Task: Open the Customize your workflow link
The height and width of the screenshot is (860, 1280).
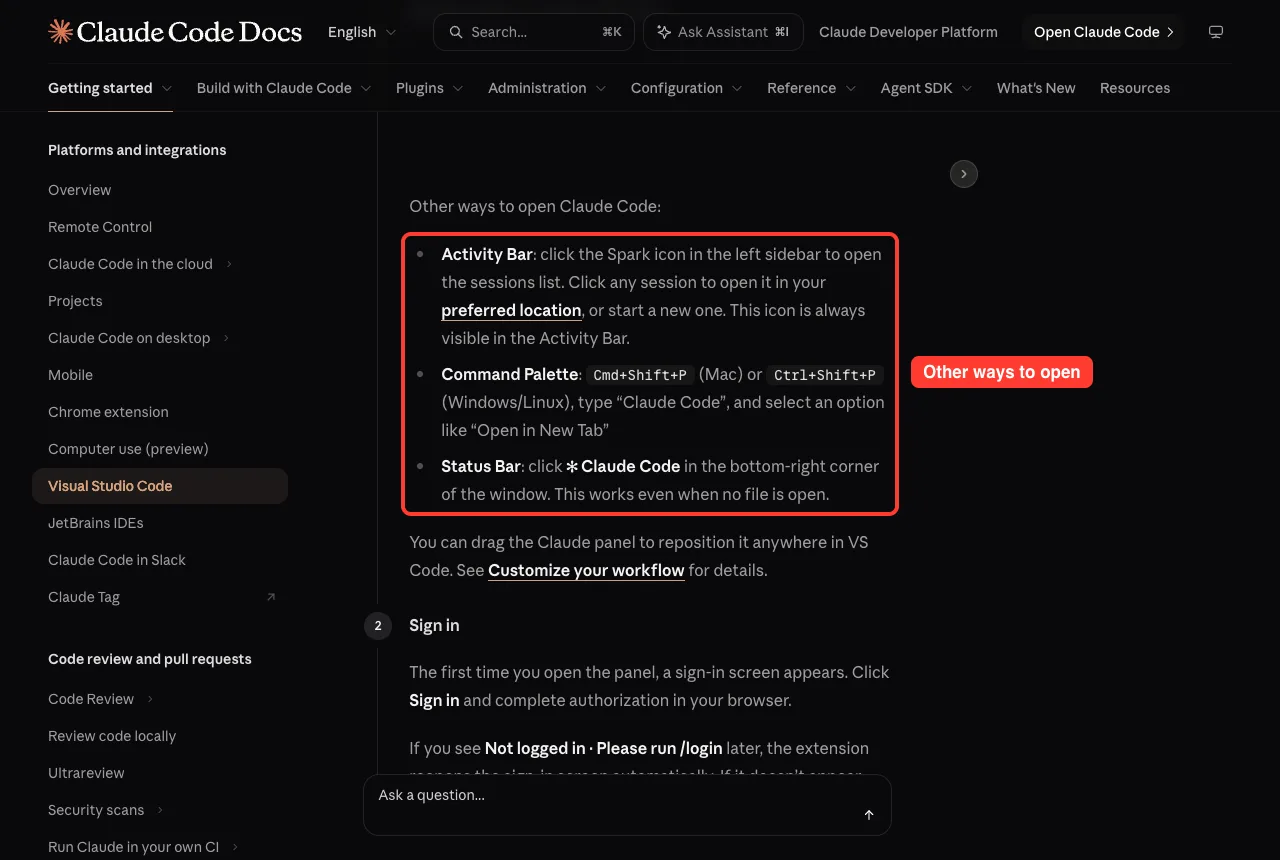Action: coord(586,570)
